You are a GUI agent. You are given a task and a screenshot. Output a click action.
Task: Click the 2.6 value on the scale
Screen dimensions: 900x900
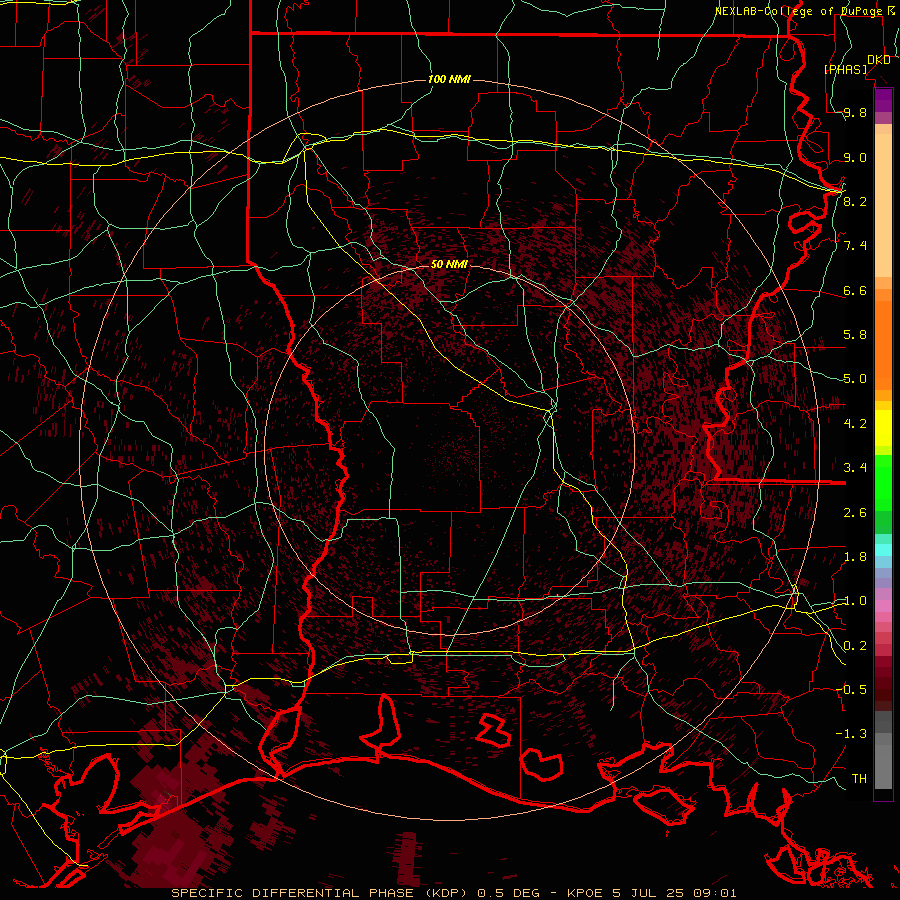(855, 512)
